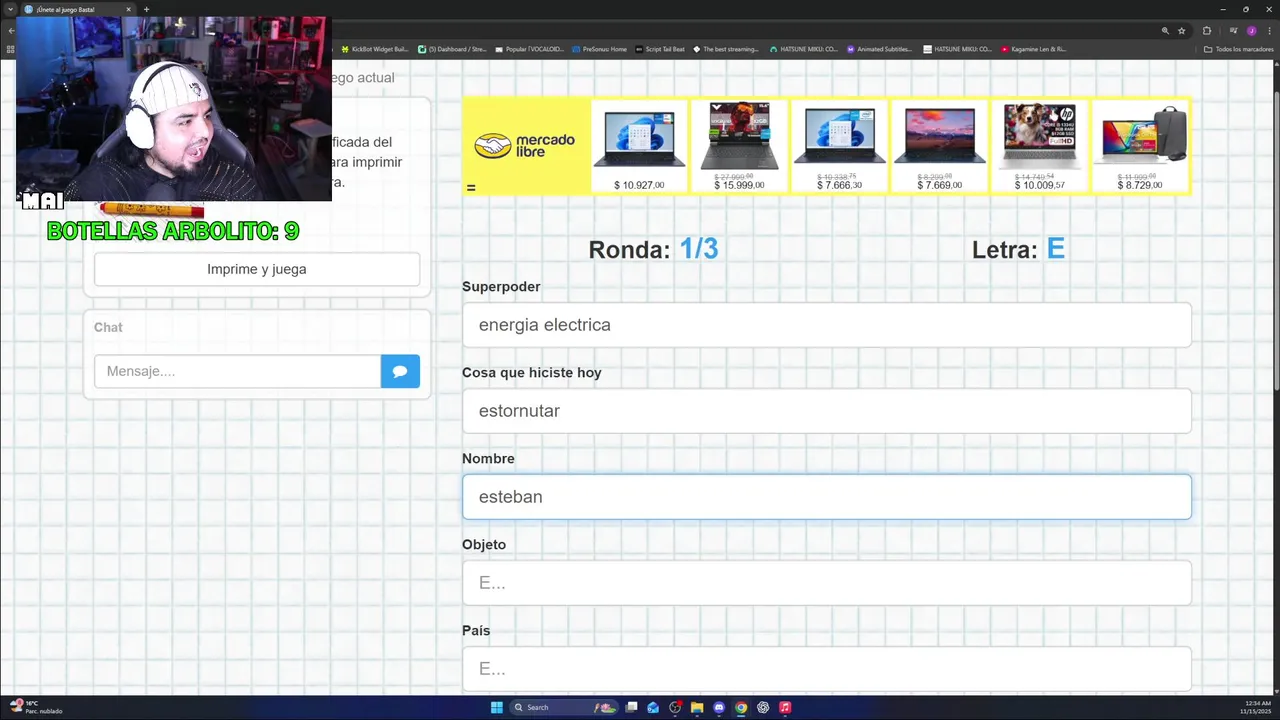Click the Nombre field with esteban
The image size is (1280, 720).
(x=826, y=497)
